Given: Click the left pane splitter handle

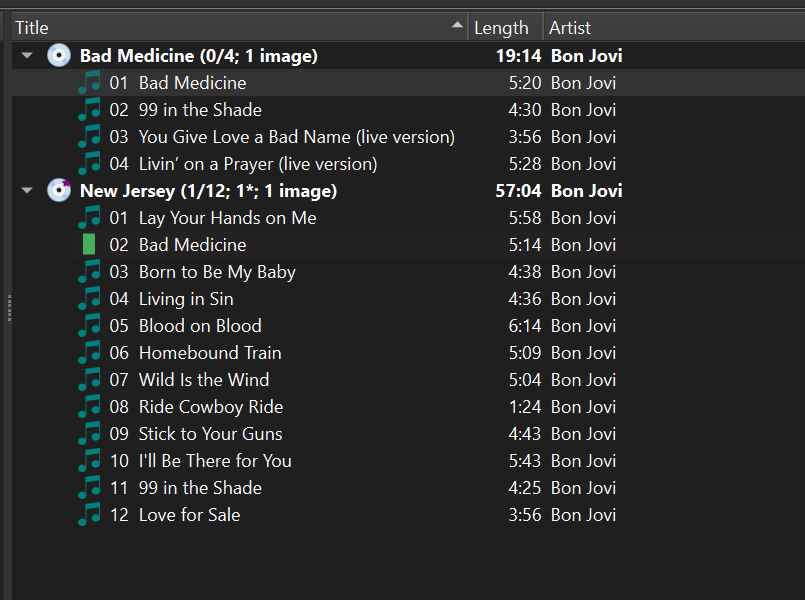Looking at the screenshot, I should [x=9, y=308].
